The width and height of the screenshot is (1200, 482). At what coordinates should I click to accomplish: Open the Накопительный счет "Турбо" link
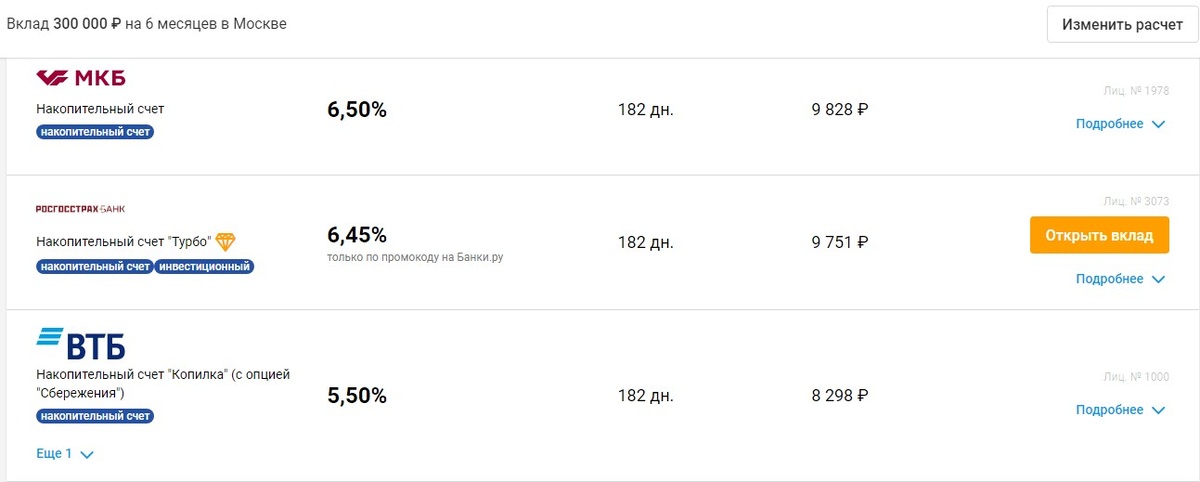[x=123, y=241]
